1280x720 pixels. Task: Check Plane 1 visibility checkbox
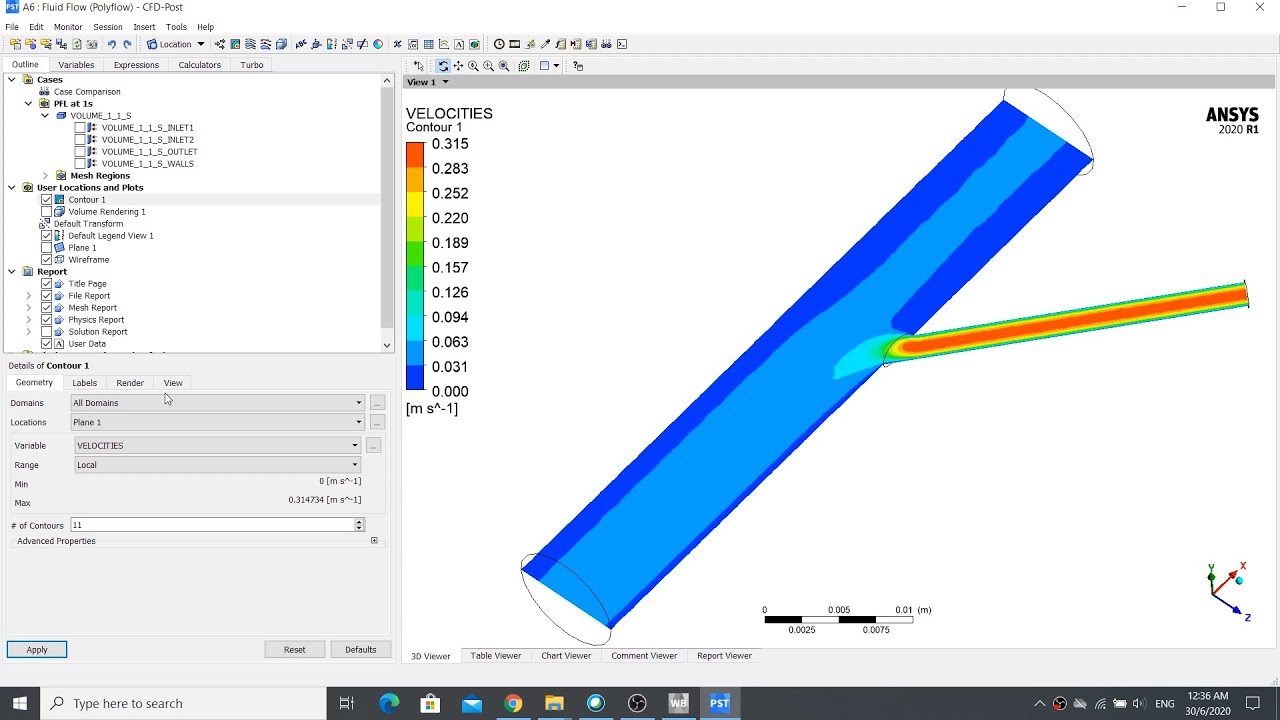46,248
